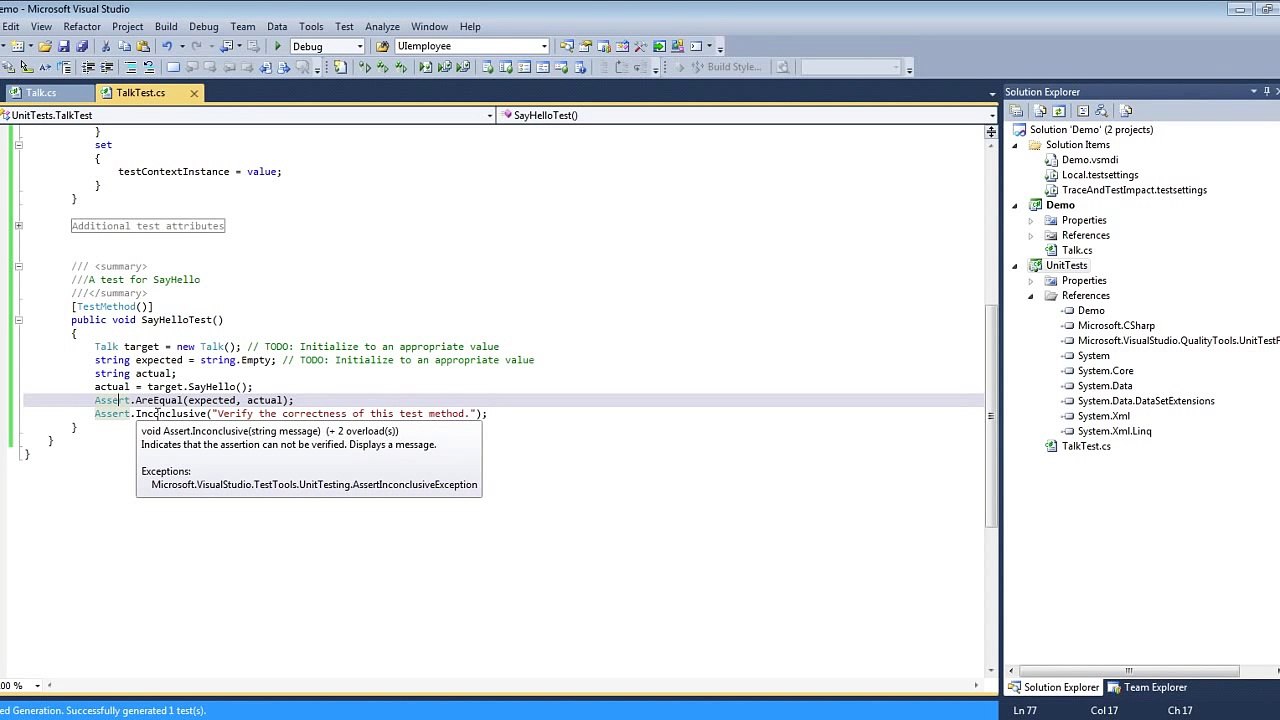Open the Solution Explorer window options arrow
The image size is (1280, 720).
tap(1253, 92)
